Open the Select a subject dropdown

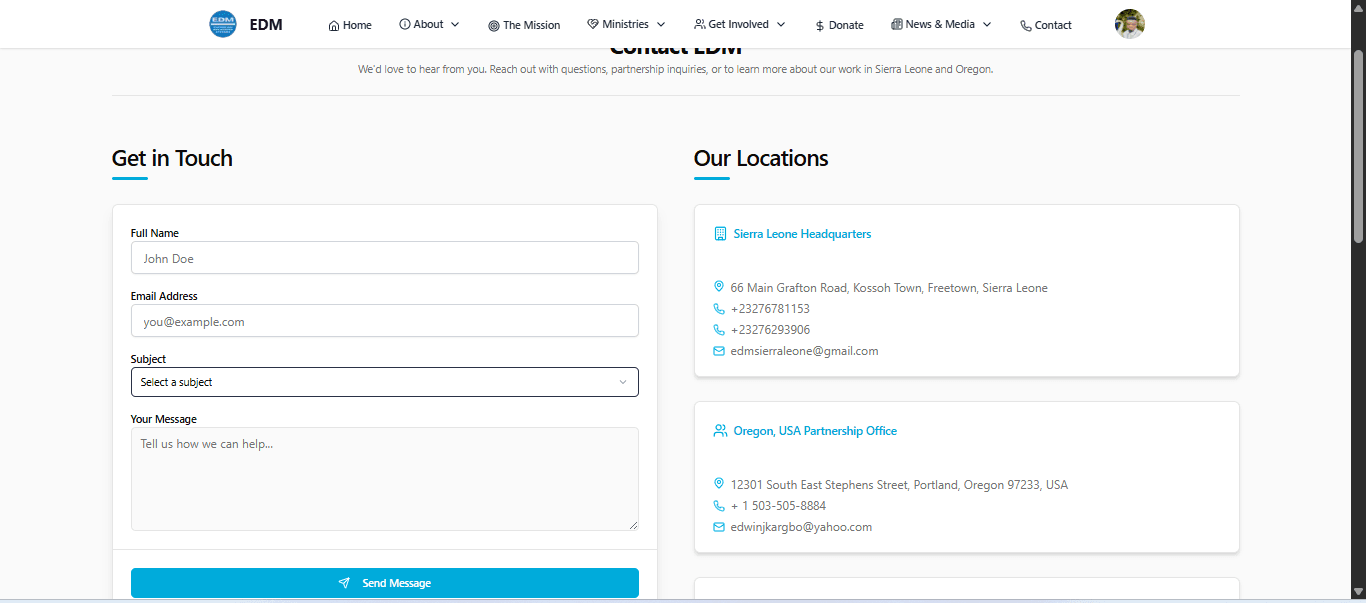385,382
